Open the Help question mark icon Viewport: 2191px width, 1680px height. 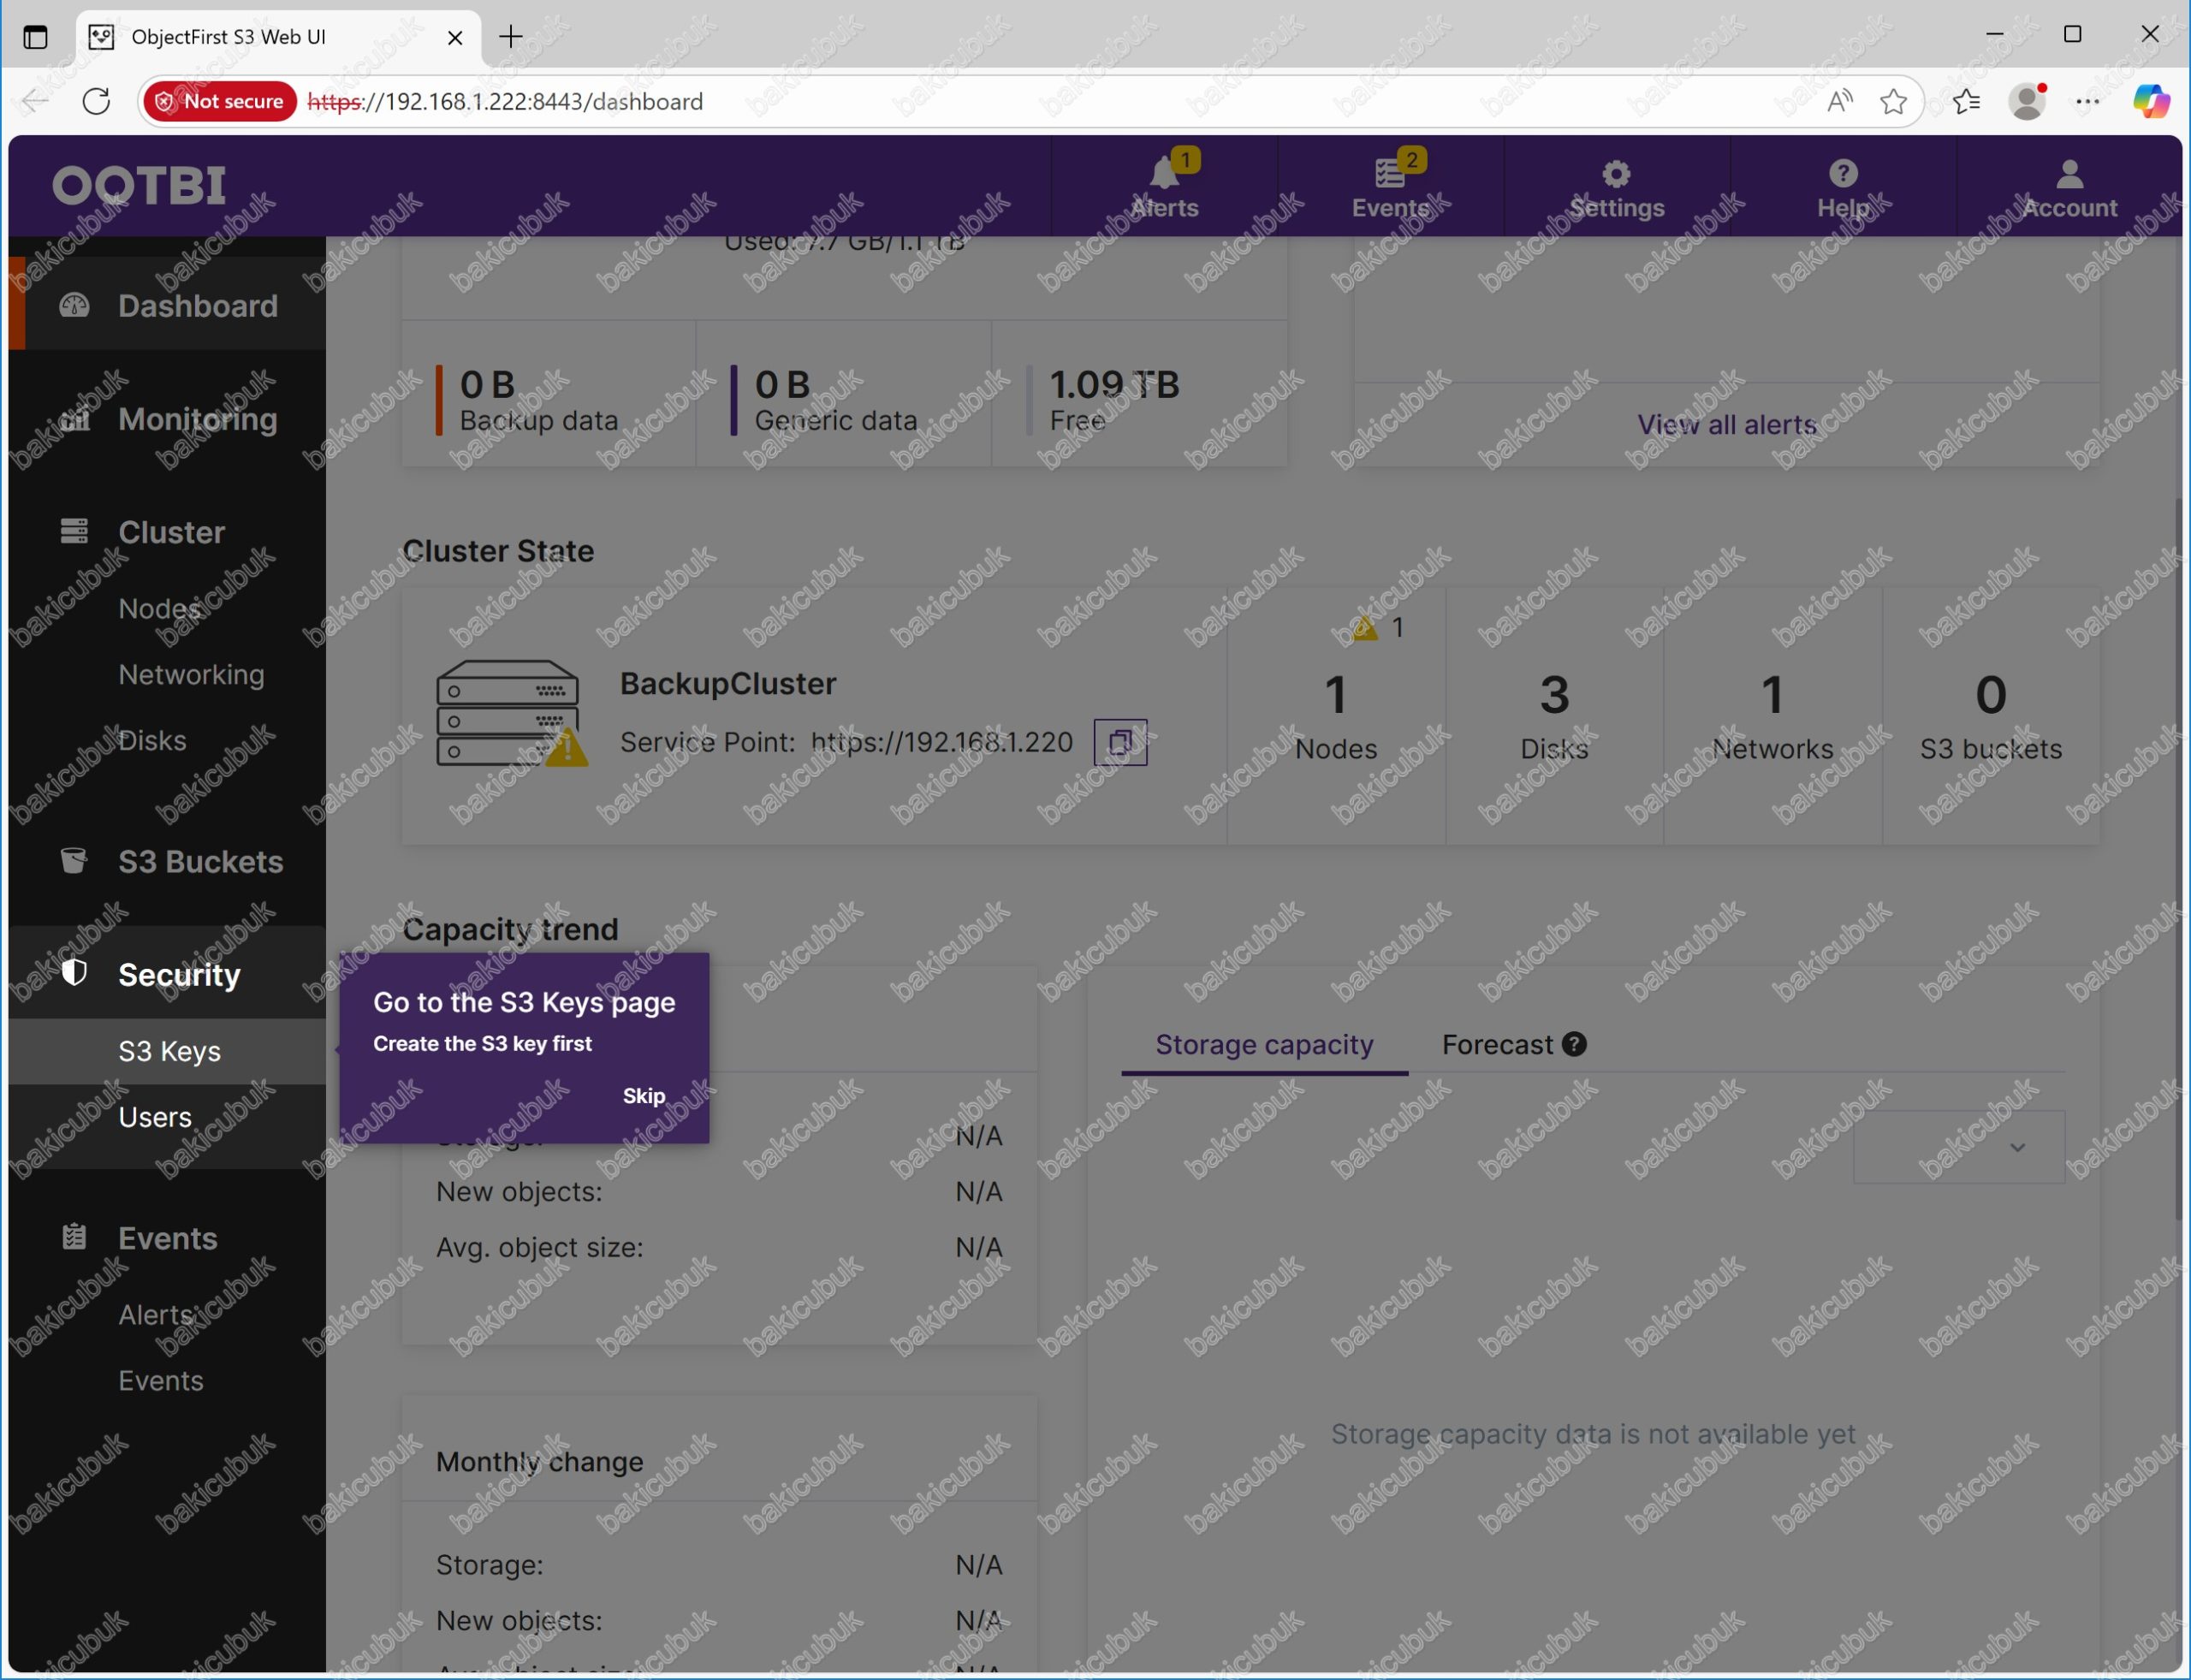[1843, 174]
